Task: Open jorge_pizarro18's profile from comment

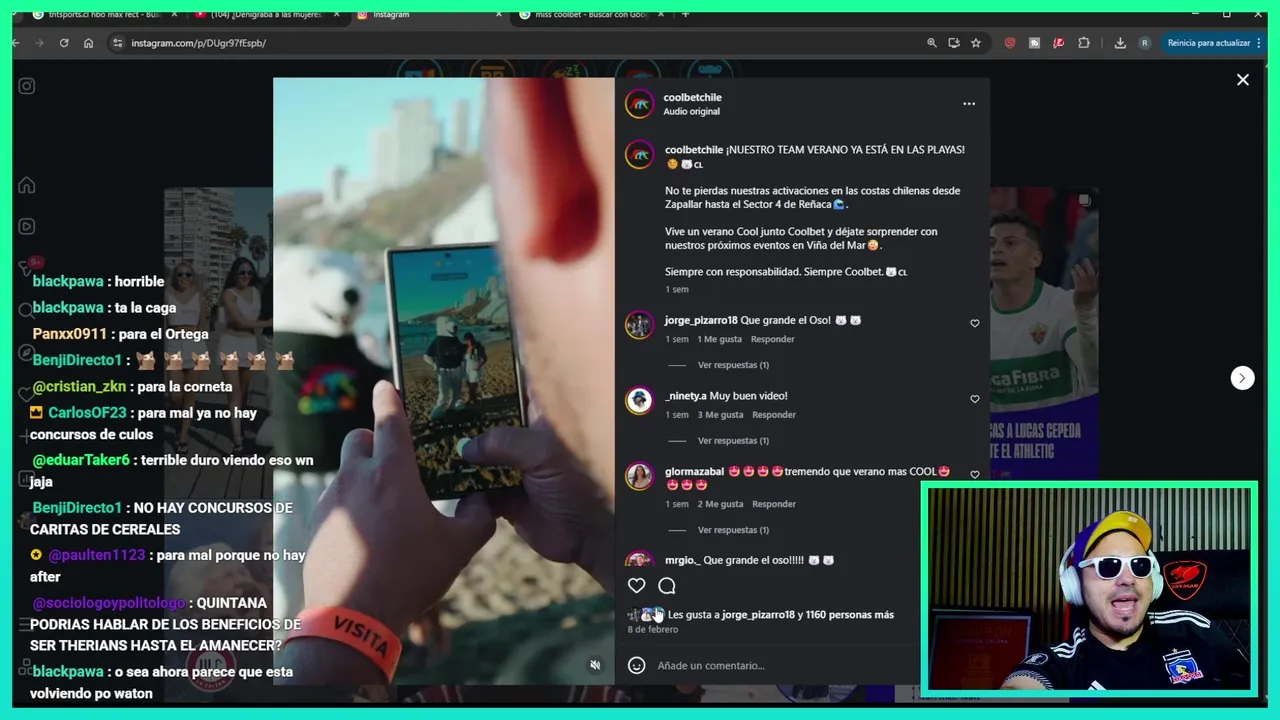Action: tap(701, 320)
